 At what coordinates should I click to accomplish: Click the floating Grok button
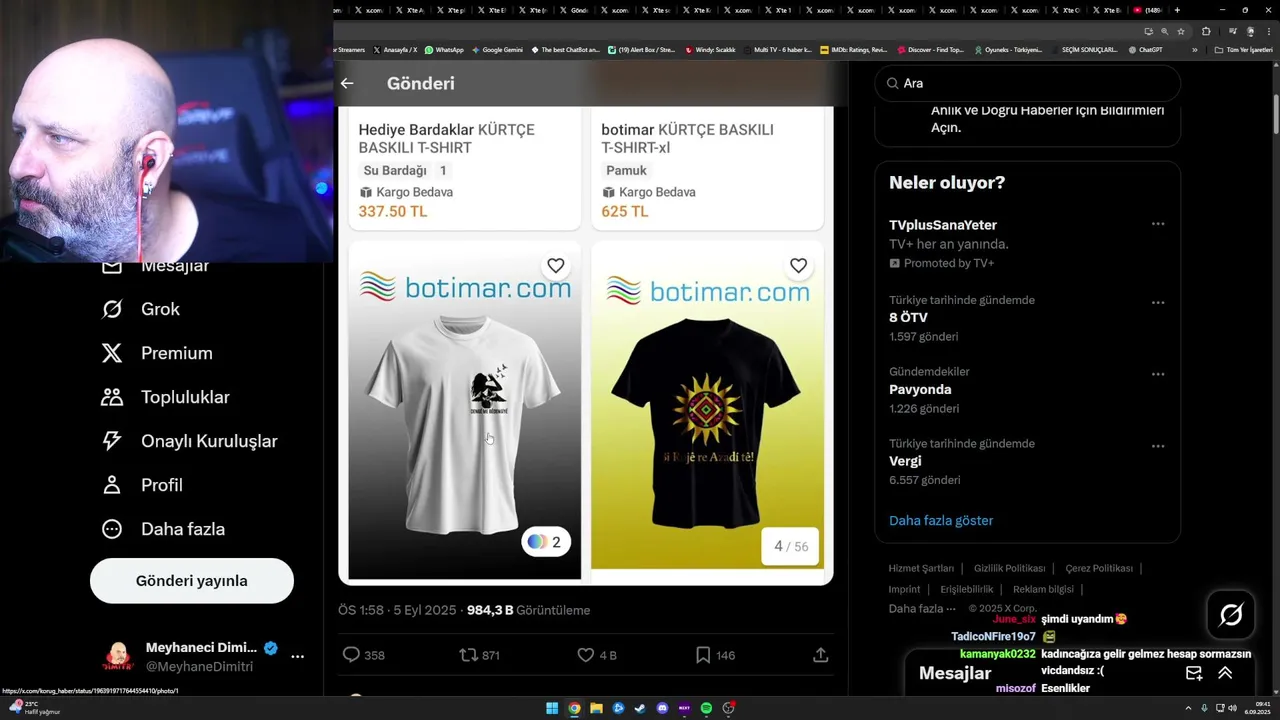click(x=1231, y=615)
